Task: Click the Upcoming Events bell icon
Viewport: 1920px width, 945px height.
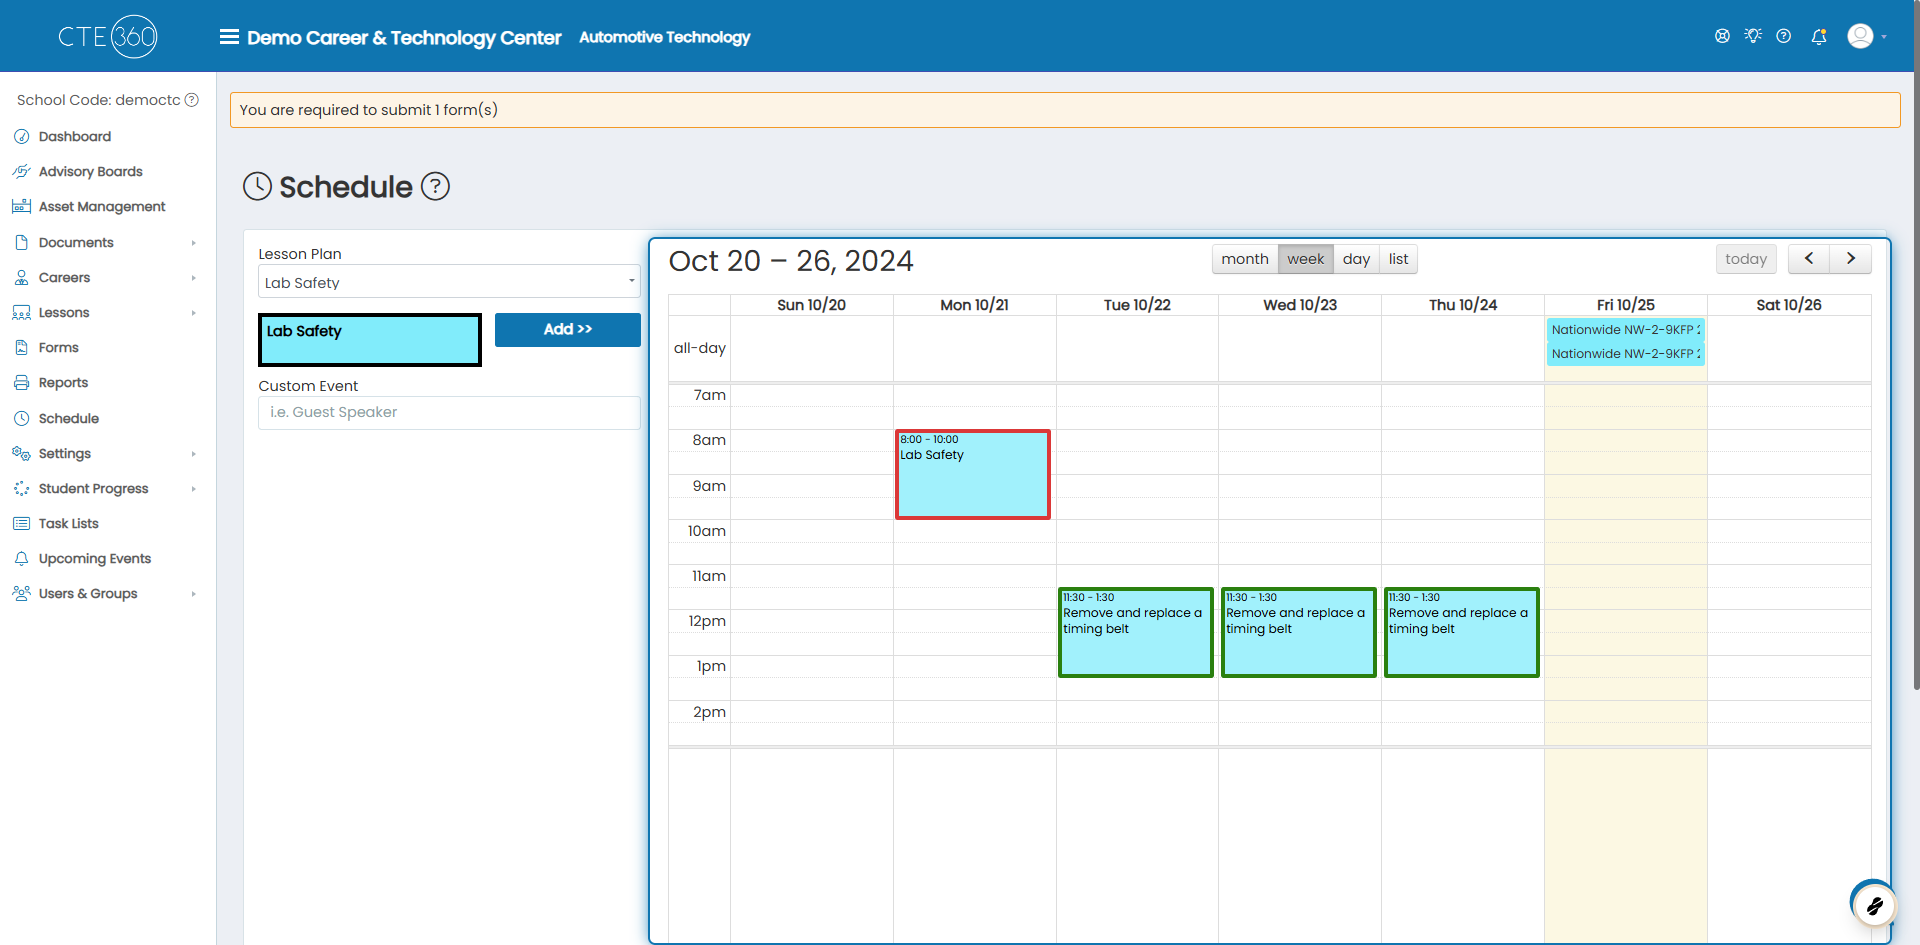Action: (x=21, y=558)
